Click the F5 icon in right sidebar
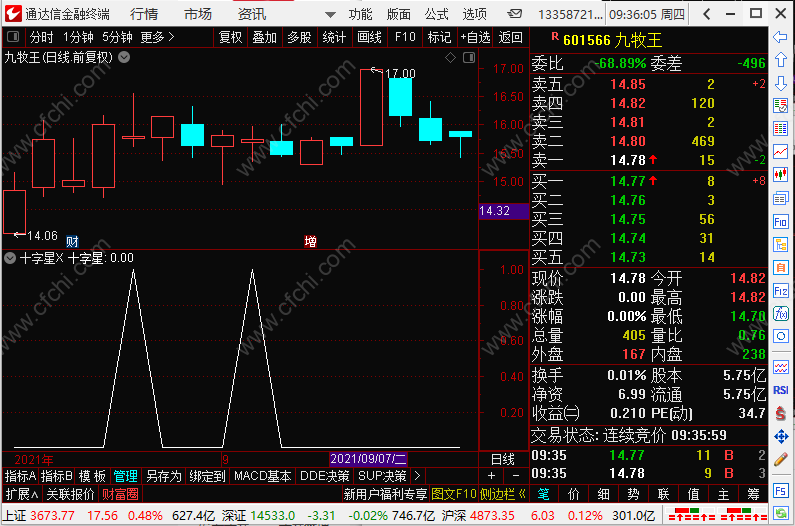The height and width of the screenshot is (526, 795). click(x=780, y=490)
